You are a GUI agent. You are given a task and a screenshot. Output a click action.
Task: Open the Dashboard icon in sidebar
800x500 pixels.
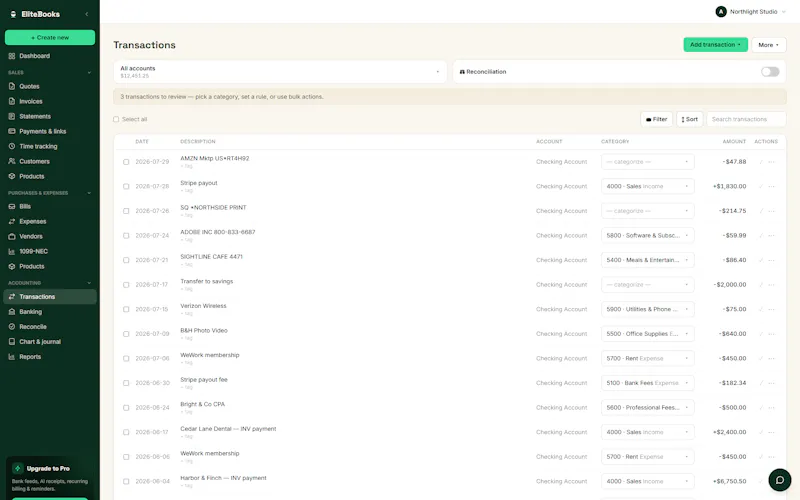tap(12, 56)
